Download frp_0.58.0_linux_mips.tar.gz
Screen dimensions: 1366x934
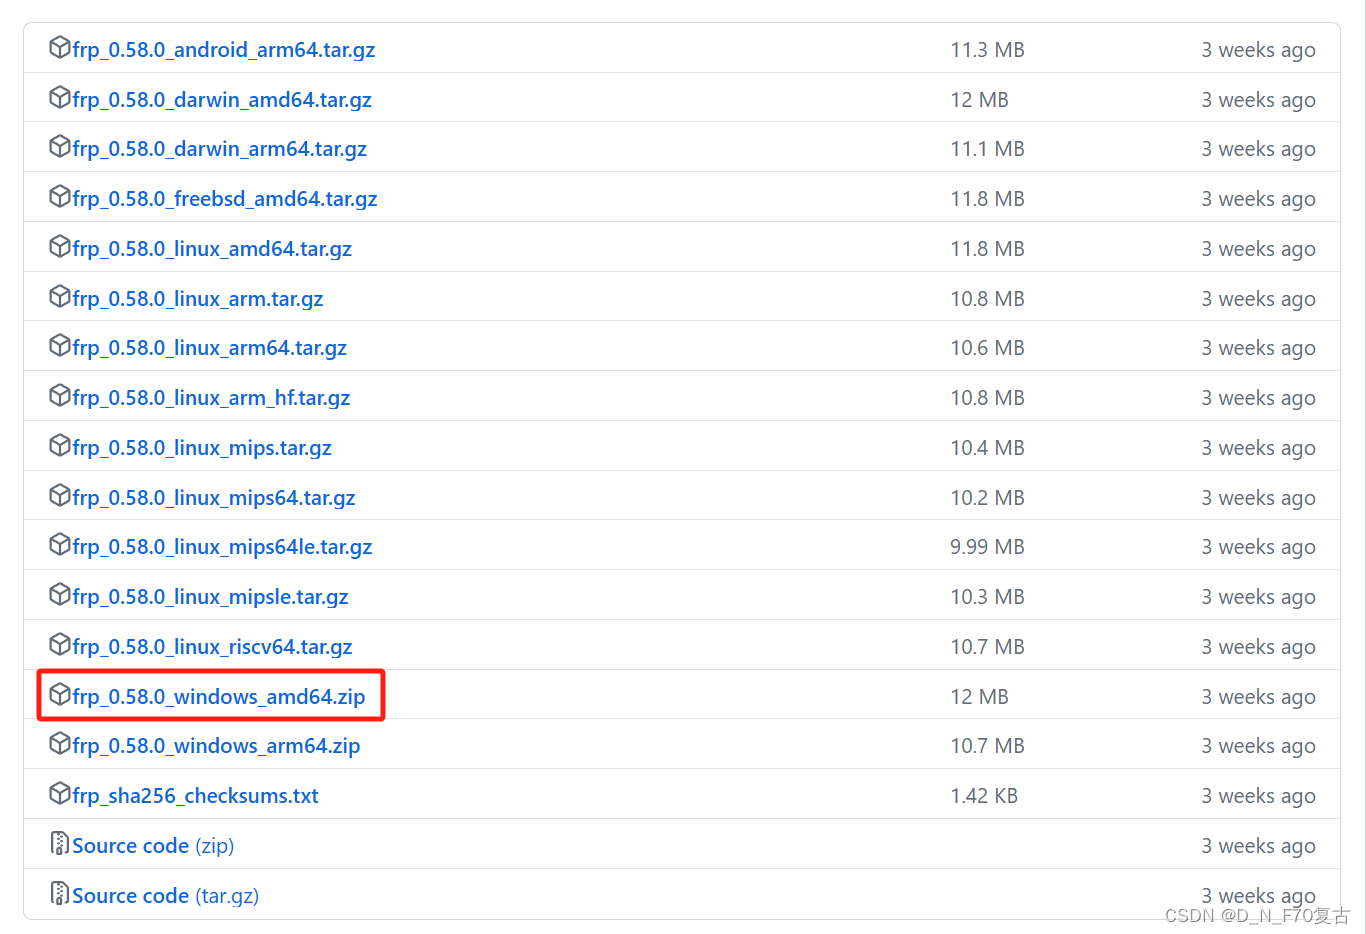click(202, 448)
